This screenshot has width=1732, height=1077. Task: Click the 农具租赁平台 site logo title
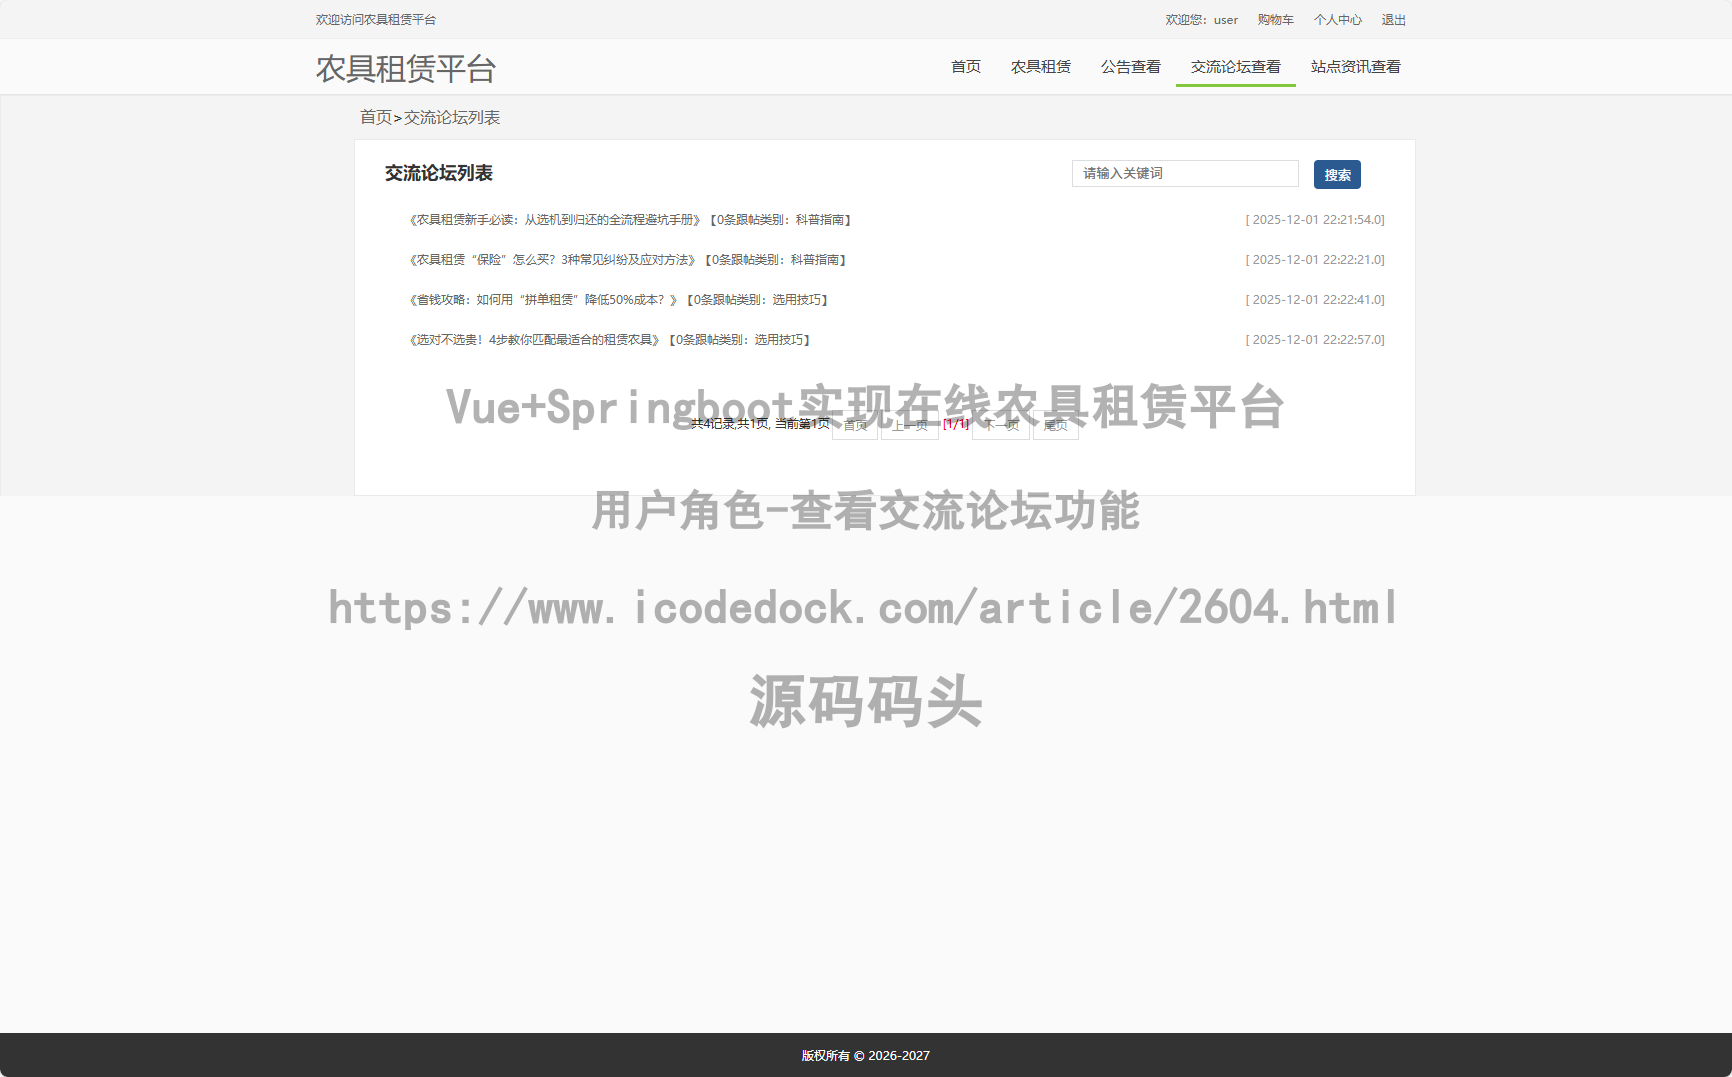pos(406,69)
